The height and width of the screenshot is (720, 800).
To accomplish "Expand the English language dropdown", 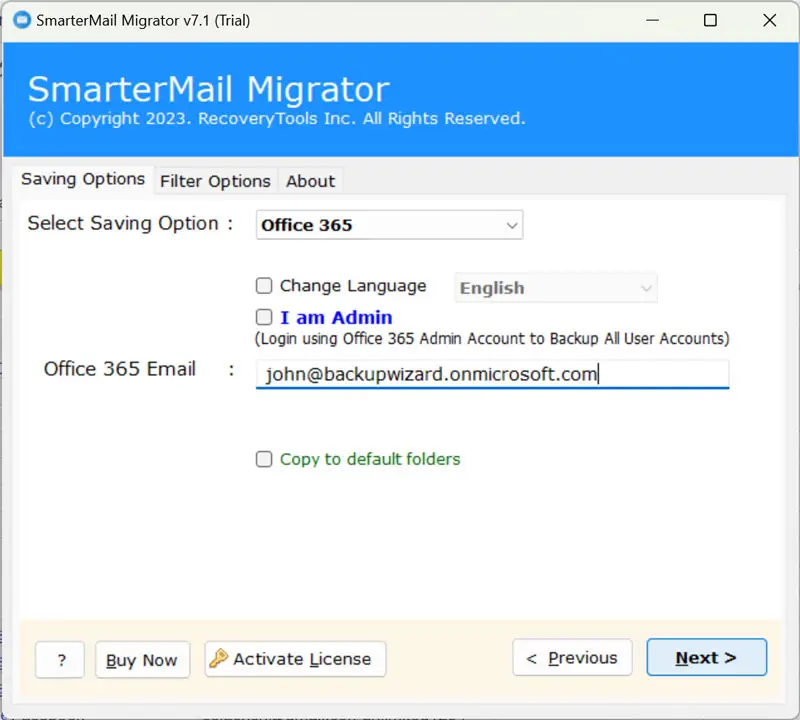I will tap(556, 288).
